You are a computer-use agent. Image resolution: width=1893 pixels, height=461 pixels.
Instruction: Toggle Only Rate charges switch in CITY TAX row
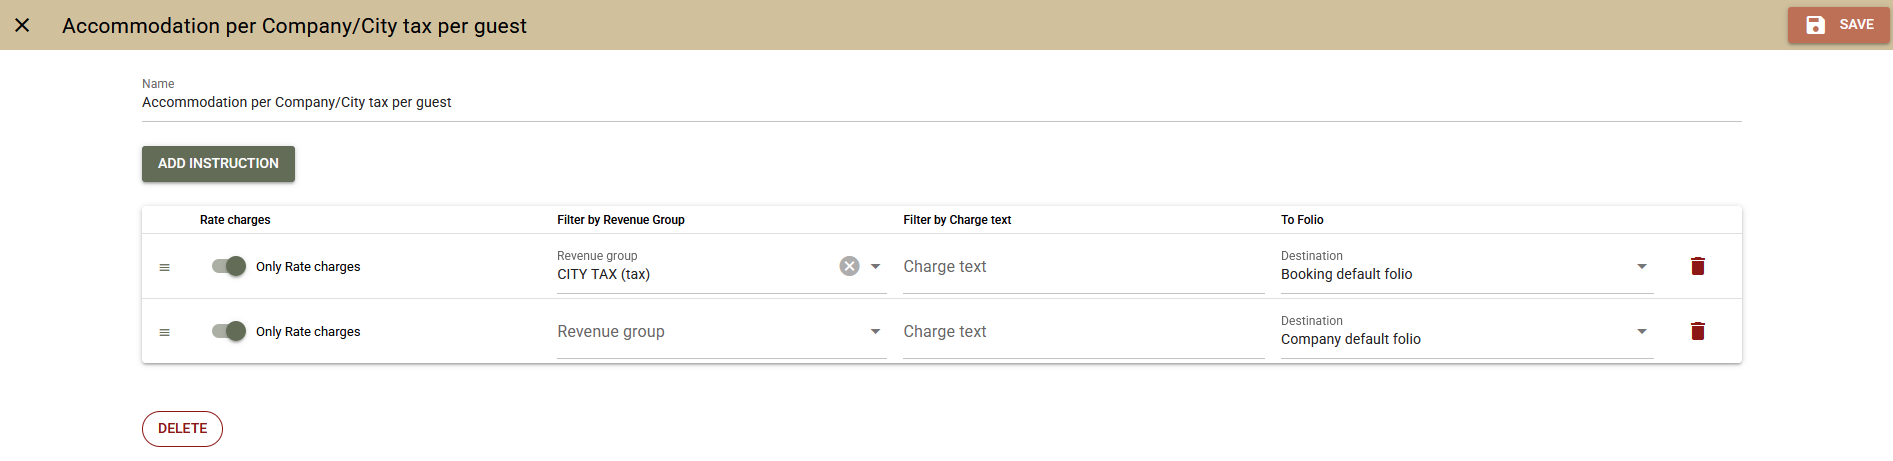point(229,266)
